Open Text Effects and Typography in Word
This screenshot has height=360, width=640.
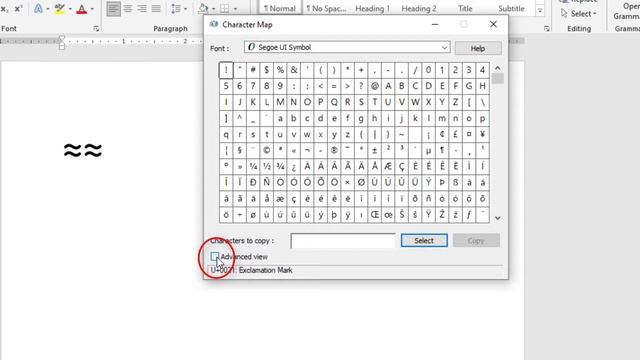(x=38, y=9)
